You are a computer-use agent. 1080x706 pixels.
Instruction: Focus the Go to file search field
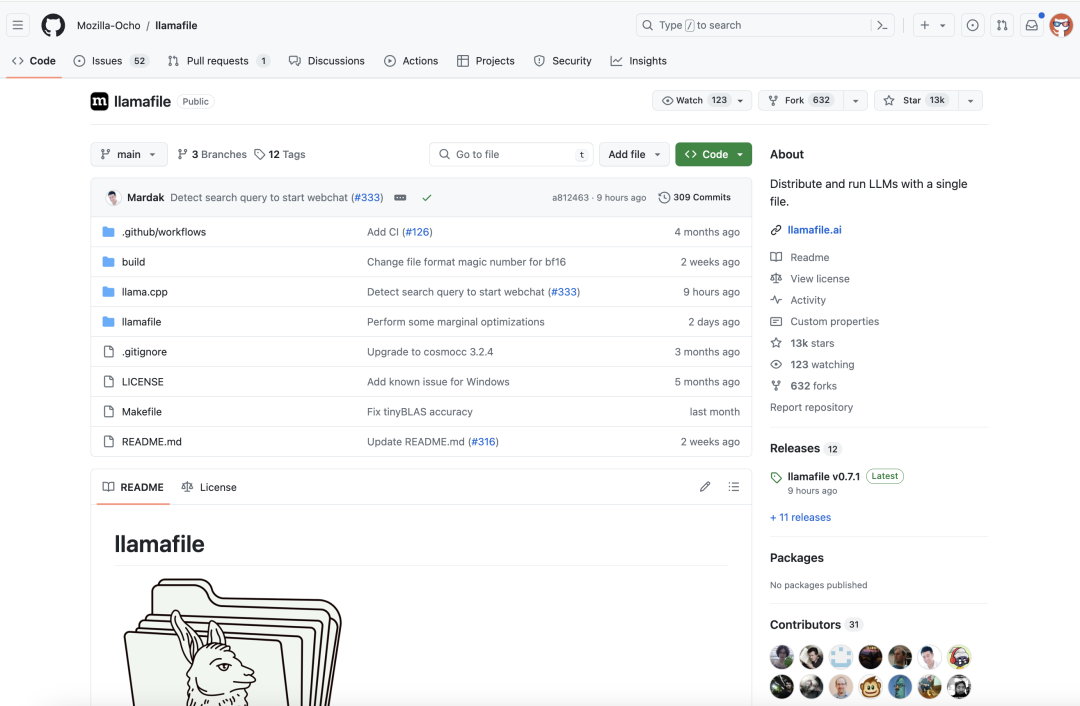click(511, 154)
